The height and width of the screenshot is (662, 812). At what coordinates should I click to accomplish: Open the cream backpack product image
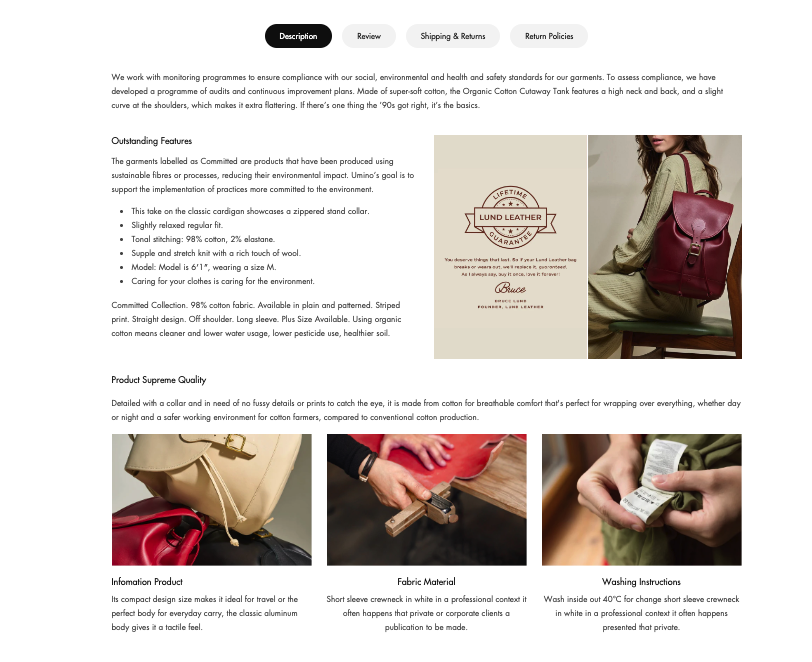tap(212, 500)
